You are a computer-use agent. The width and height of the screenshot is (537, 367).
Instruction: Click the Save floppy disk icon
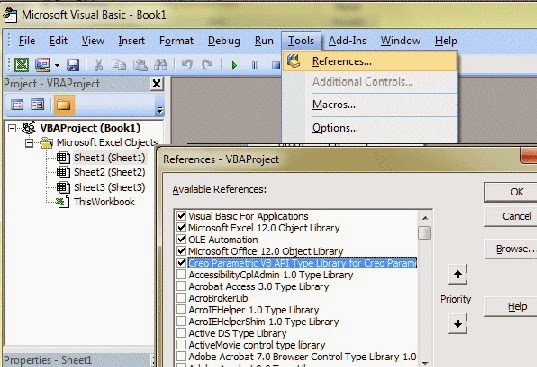coord(73,65)
